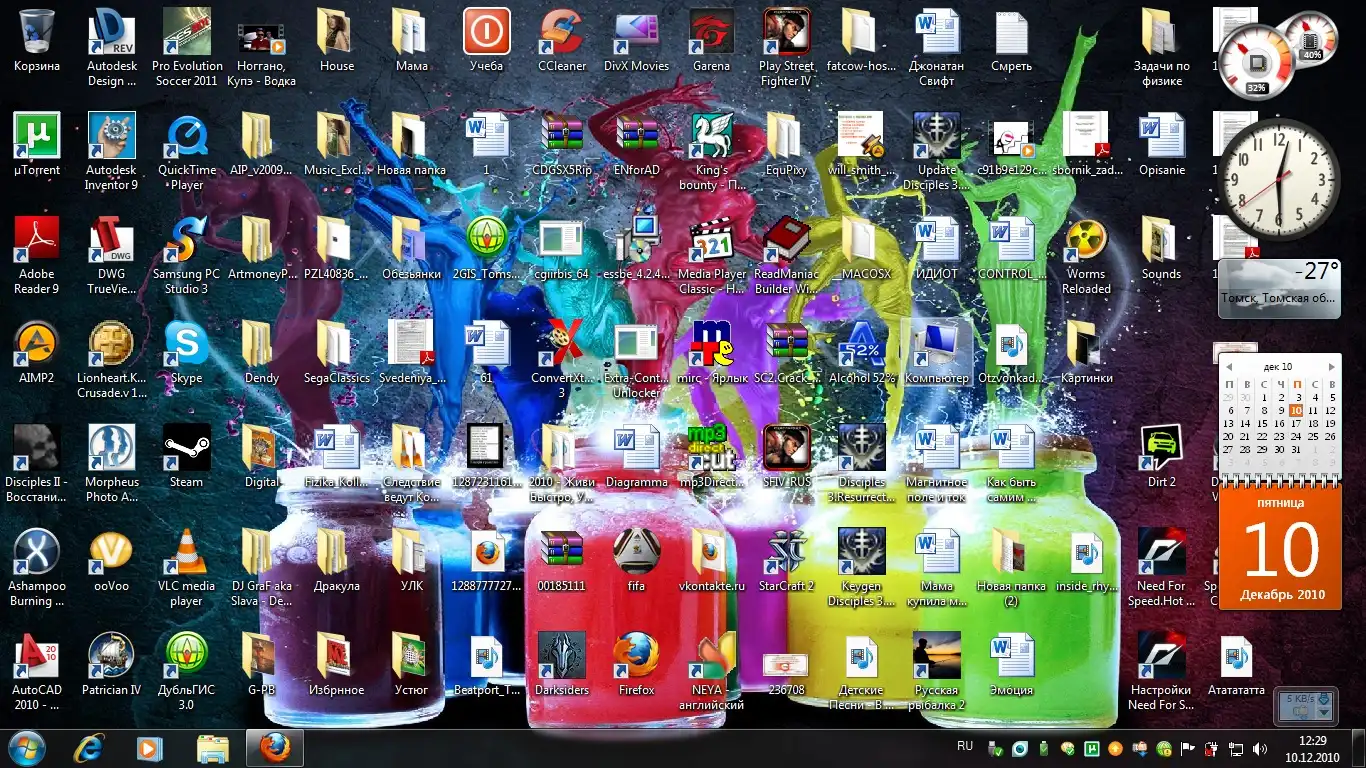Click the QuickTime Player icon
Image resolution: width=1366 pixels, height=768 pixels.
tap(186, 137)
